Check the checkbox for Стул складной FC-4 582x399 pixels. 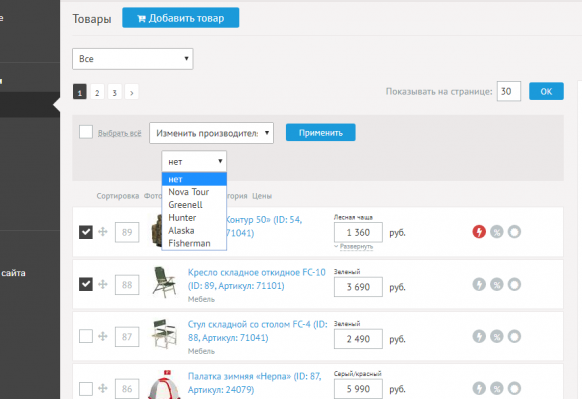(x=86, y=337)
